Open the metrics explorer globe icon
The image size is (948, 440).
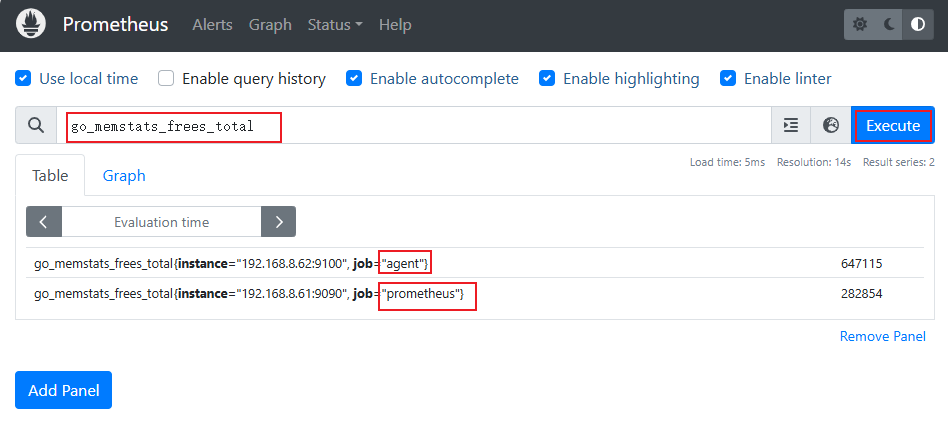(830, 126)
